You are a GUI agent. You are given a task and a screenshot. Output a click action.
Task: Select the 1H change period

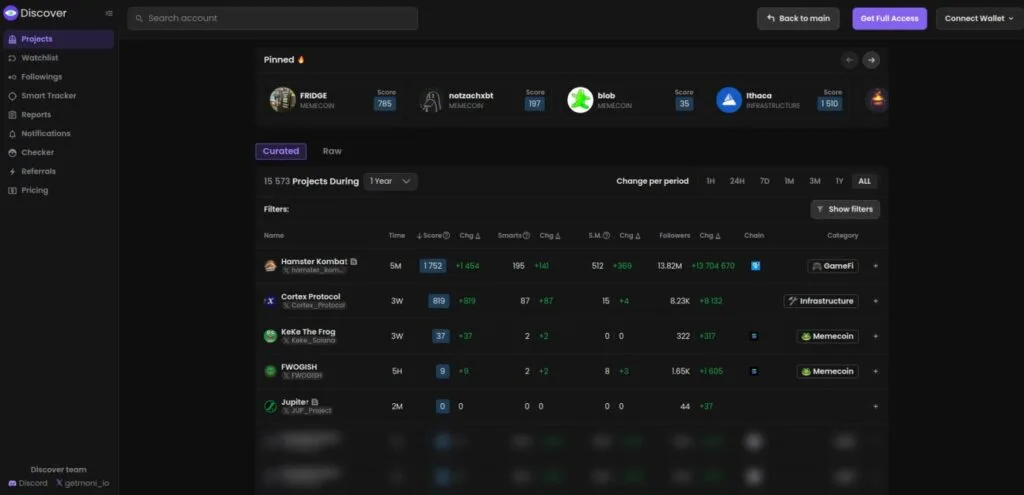point(711,182)
